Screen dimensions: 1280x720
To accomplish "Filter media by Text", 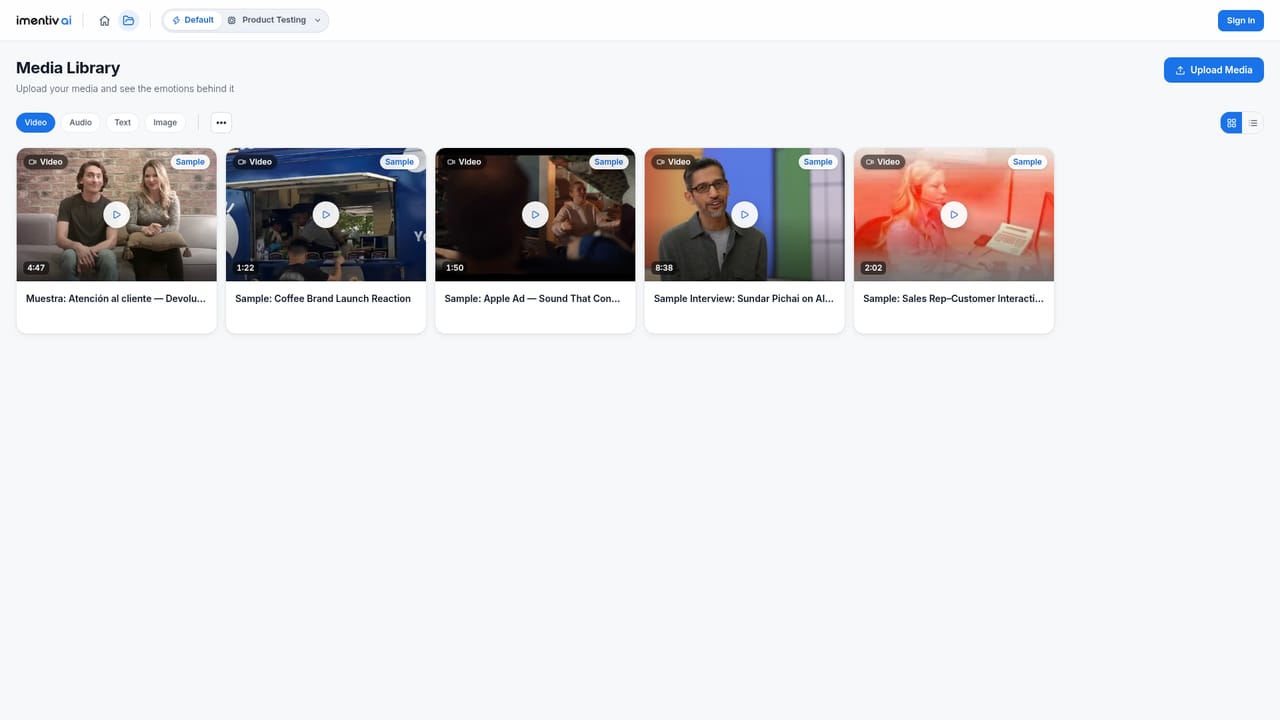I will click(123, 123).
